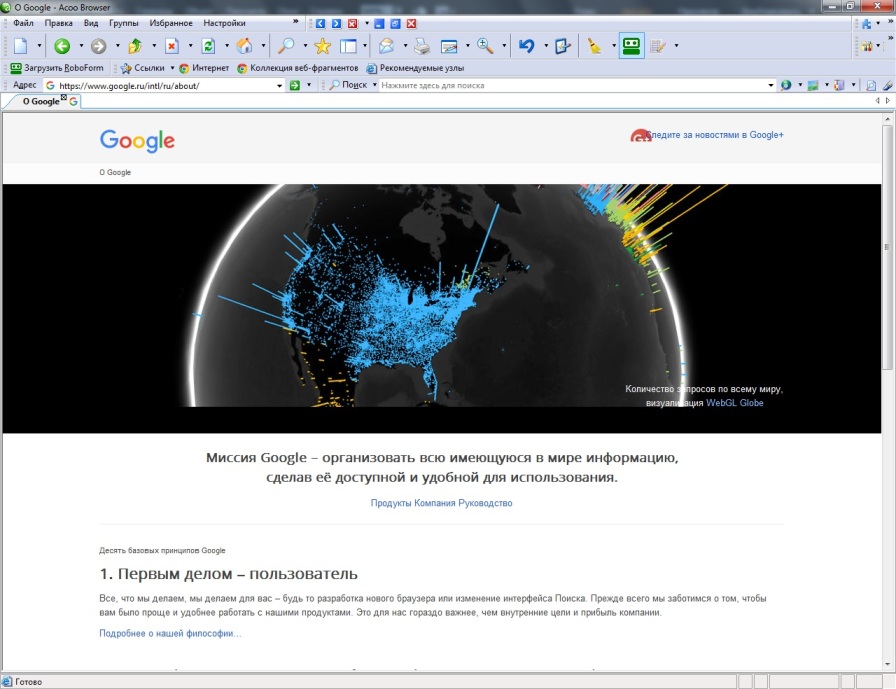The width and height of the screenshot is (896, 689).
Task: Click the Компания link
Action: pyautogui.click(x=435, y=503)
